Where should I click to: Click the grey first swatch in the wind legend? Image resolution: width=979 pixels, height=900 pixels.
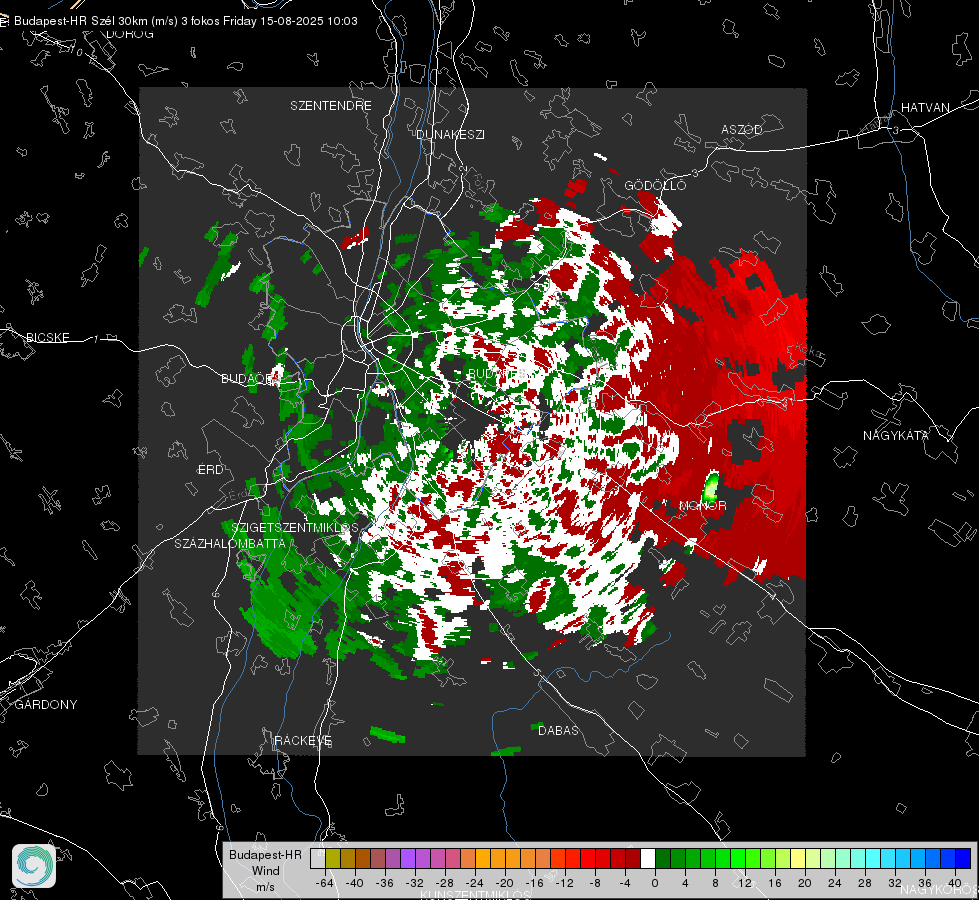(x=318, y=858)
